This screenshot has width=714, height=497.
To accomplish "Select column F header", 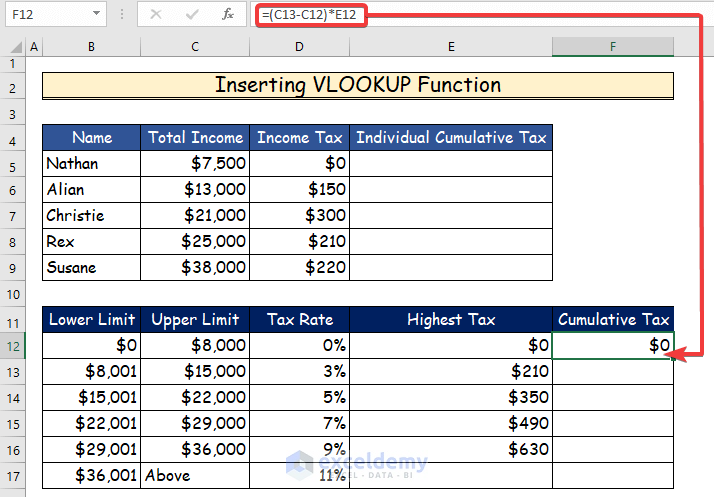I will 613,47.
